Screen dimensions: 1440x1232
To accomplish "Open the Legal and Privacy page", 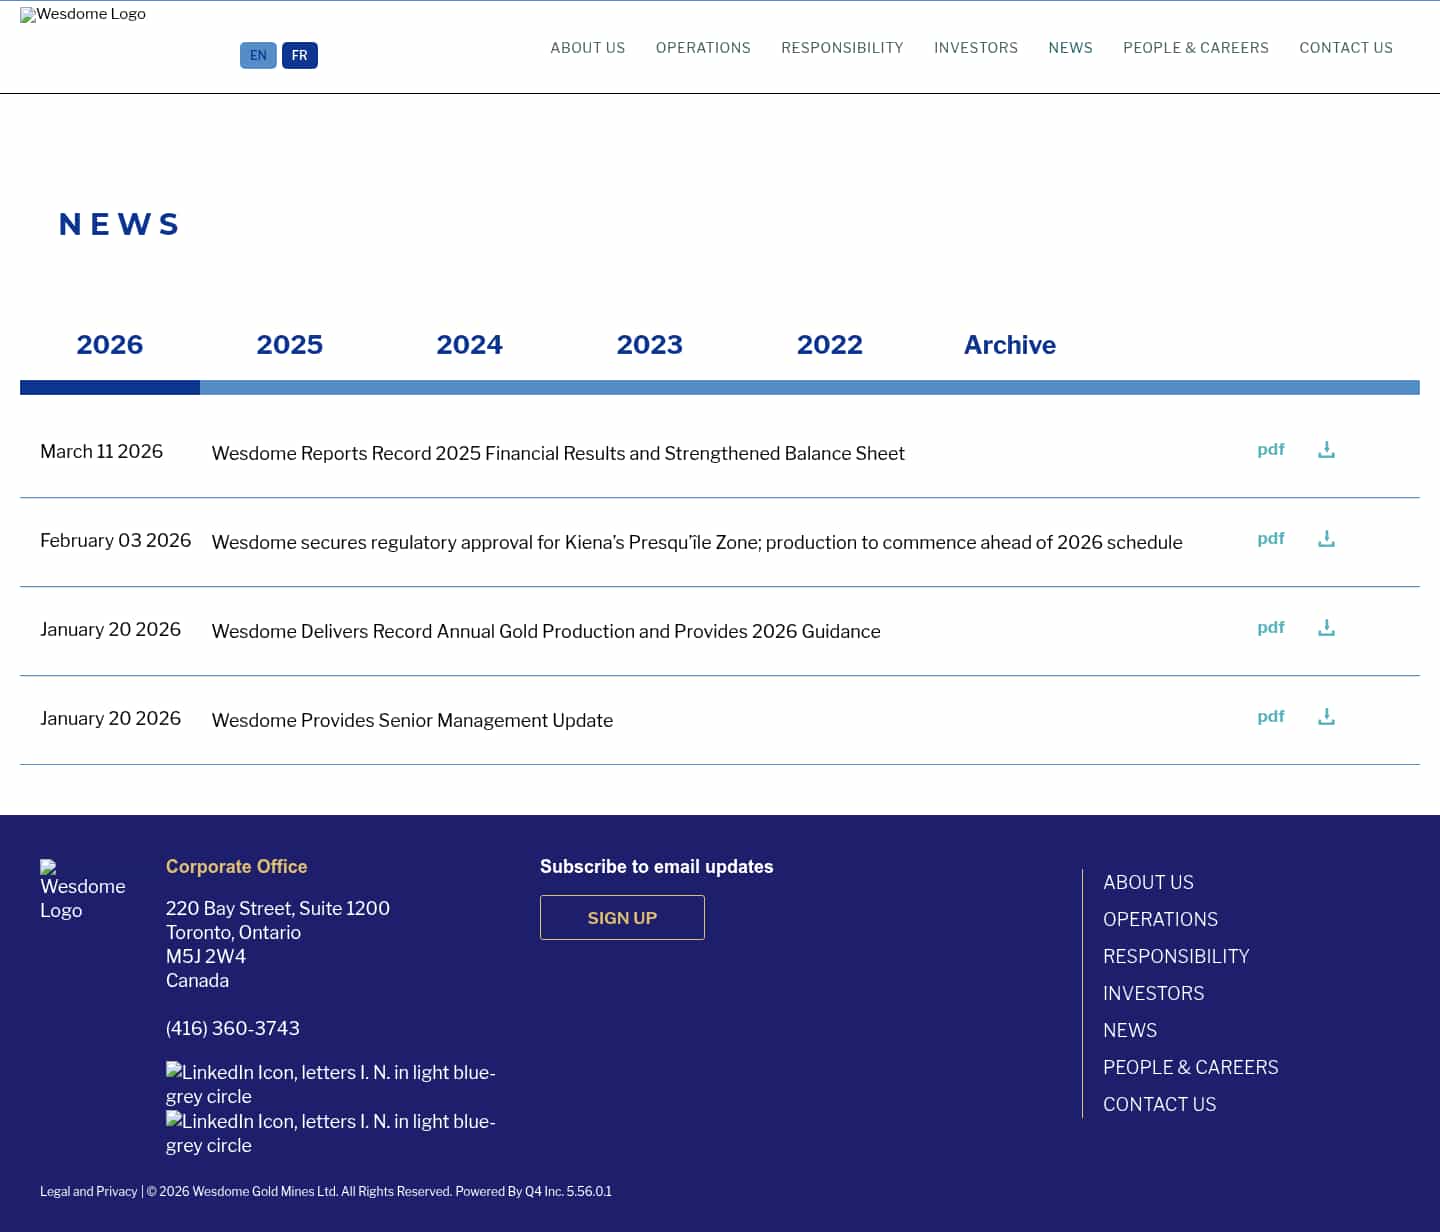I will [88, 1191].
